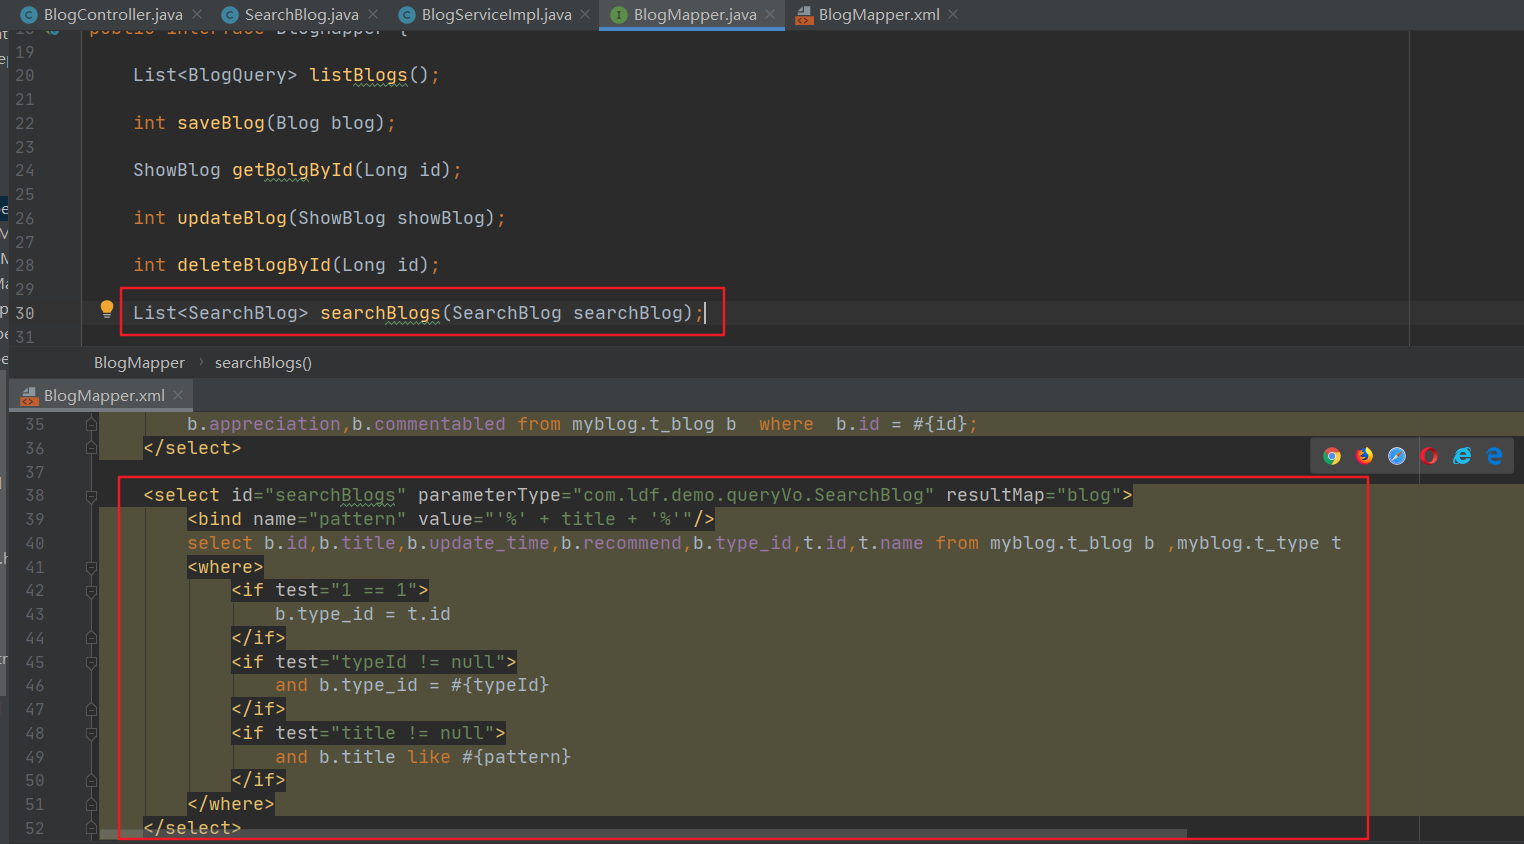
Task: Open preview in Opera browser icon
Action: (1429, 456)
